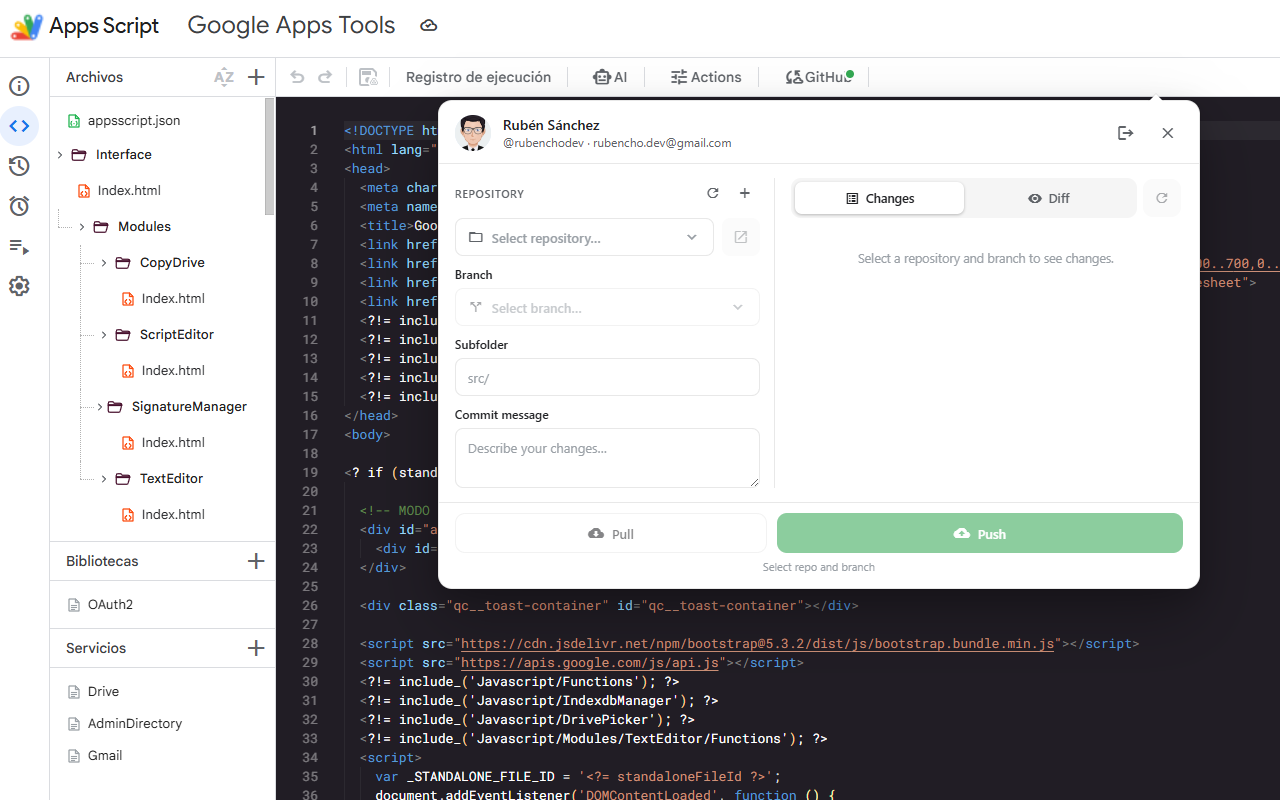Expand the SignatureManager folder chevron
Screen dimensions: 1280x800
coord(99,407)
